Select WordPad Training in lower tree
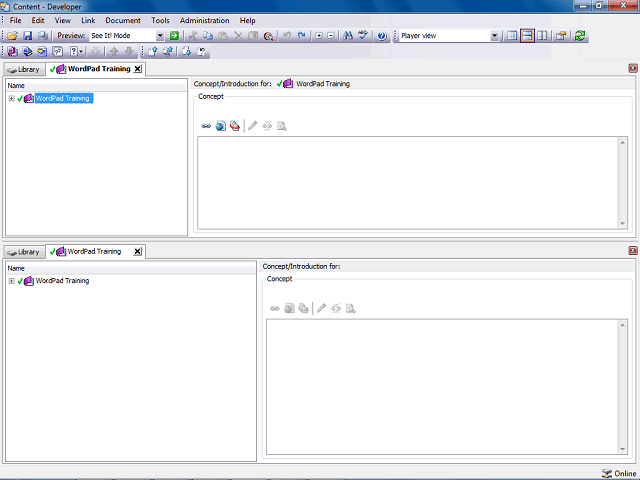The height and width of the screenshot is (480, 640). pyautogui.click(x=62, y=281)
